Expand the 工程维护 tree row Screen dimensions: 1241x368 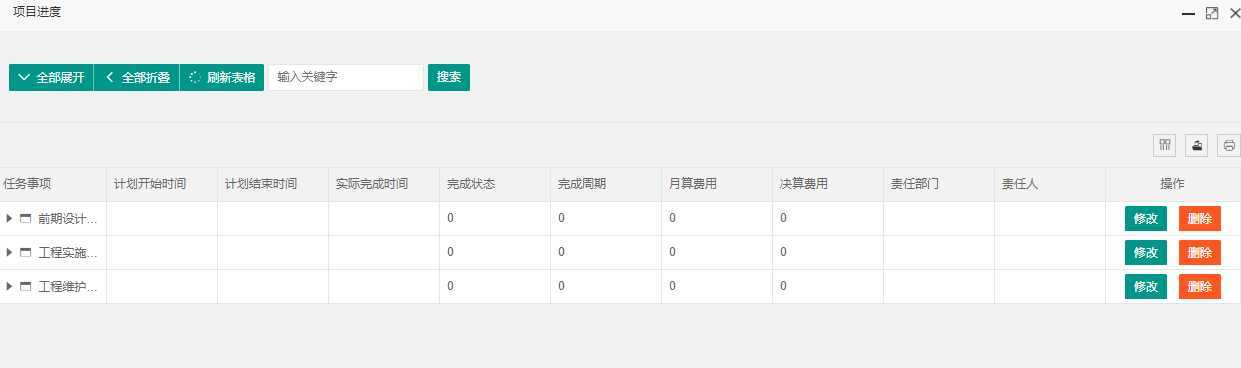pyautogui.click(x=9, y=286)
